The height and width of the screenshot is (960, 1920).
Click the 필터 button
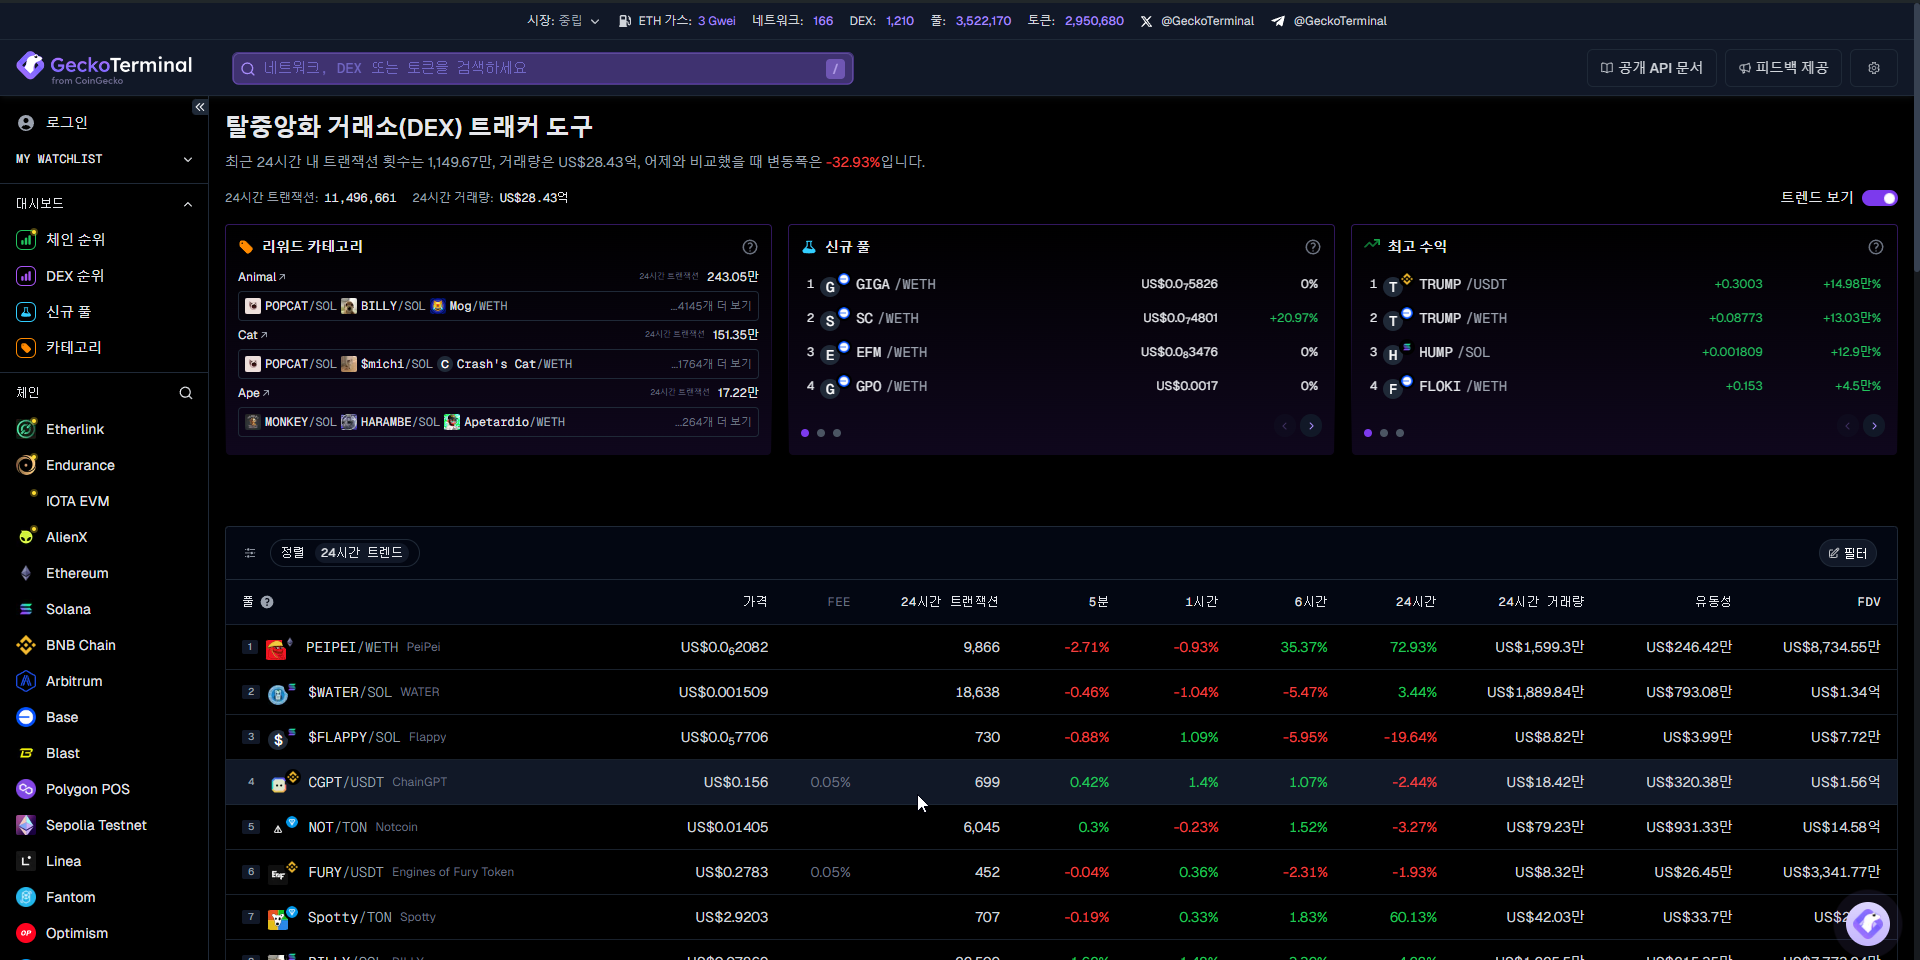[1848, 553]
